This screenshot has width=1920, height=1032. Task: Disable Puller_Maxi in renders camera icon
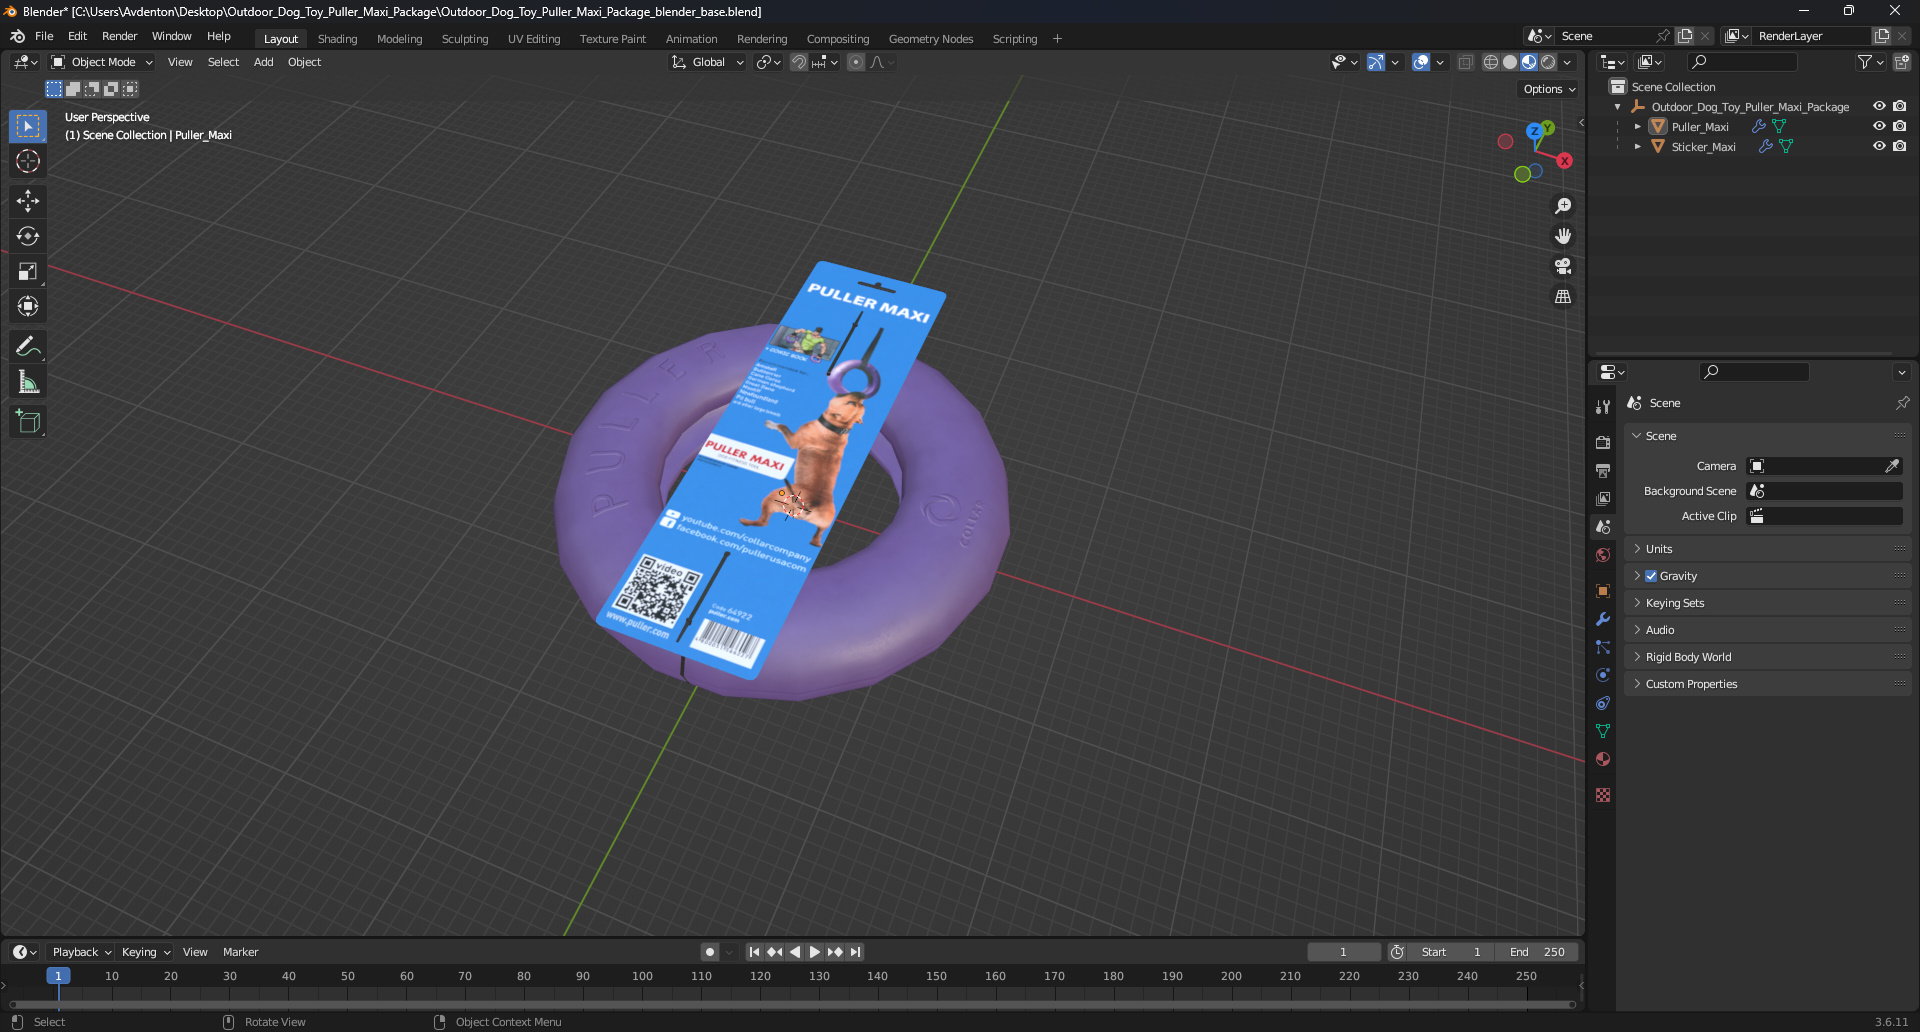1899,126
